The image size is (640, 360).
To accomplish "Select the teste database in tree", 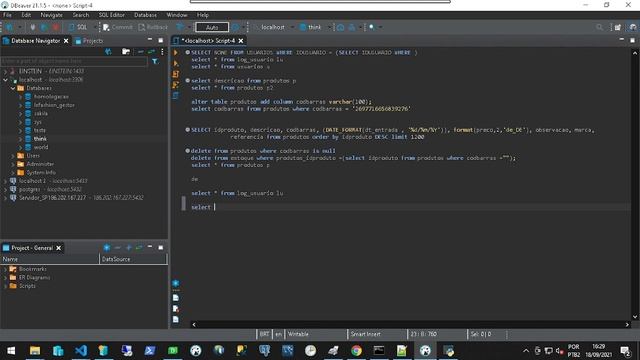I will (x=40, y=130).
